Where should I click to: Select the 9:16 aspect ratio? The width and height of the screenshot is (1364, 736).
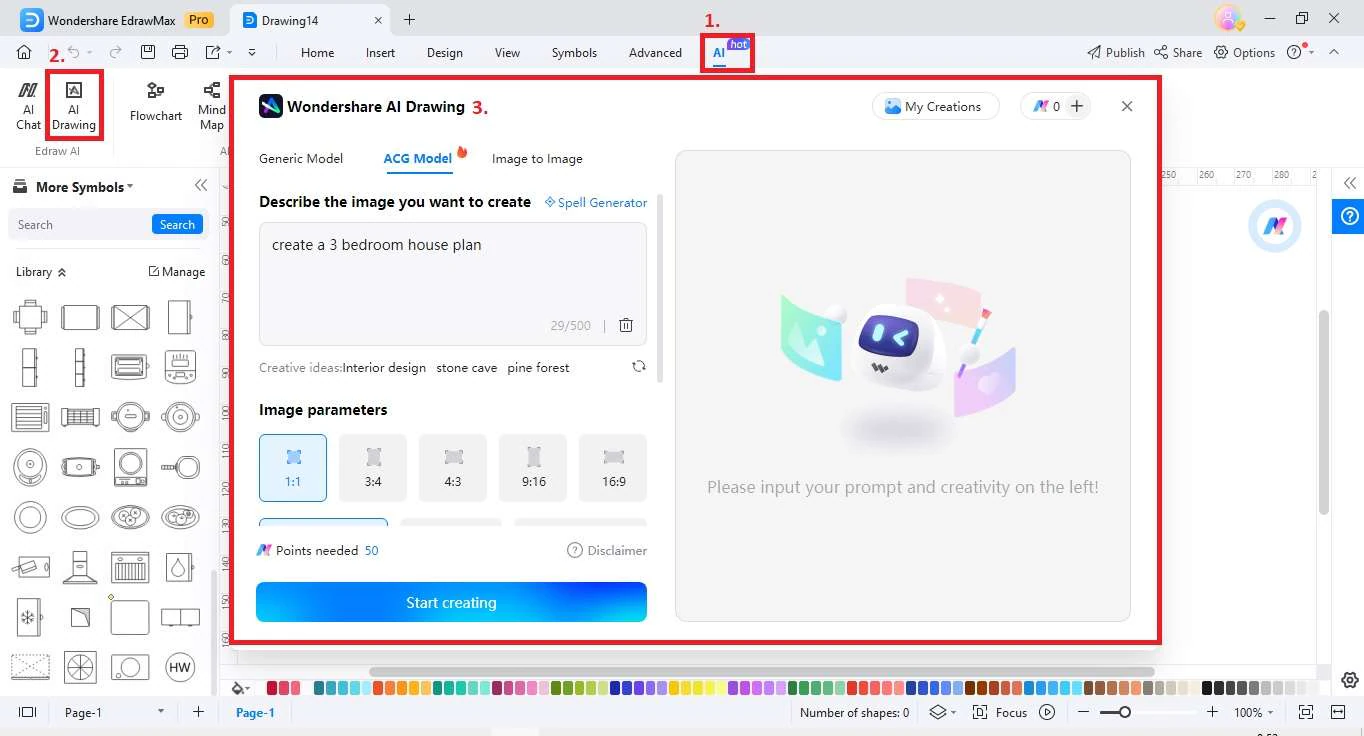point(533,468)
